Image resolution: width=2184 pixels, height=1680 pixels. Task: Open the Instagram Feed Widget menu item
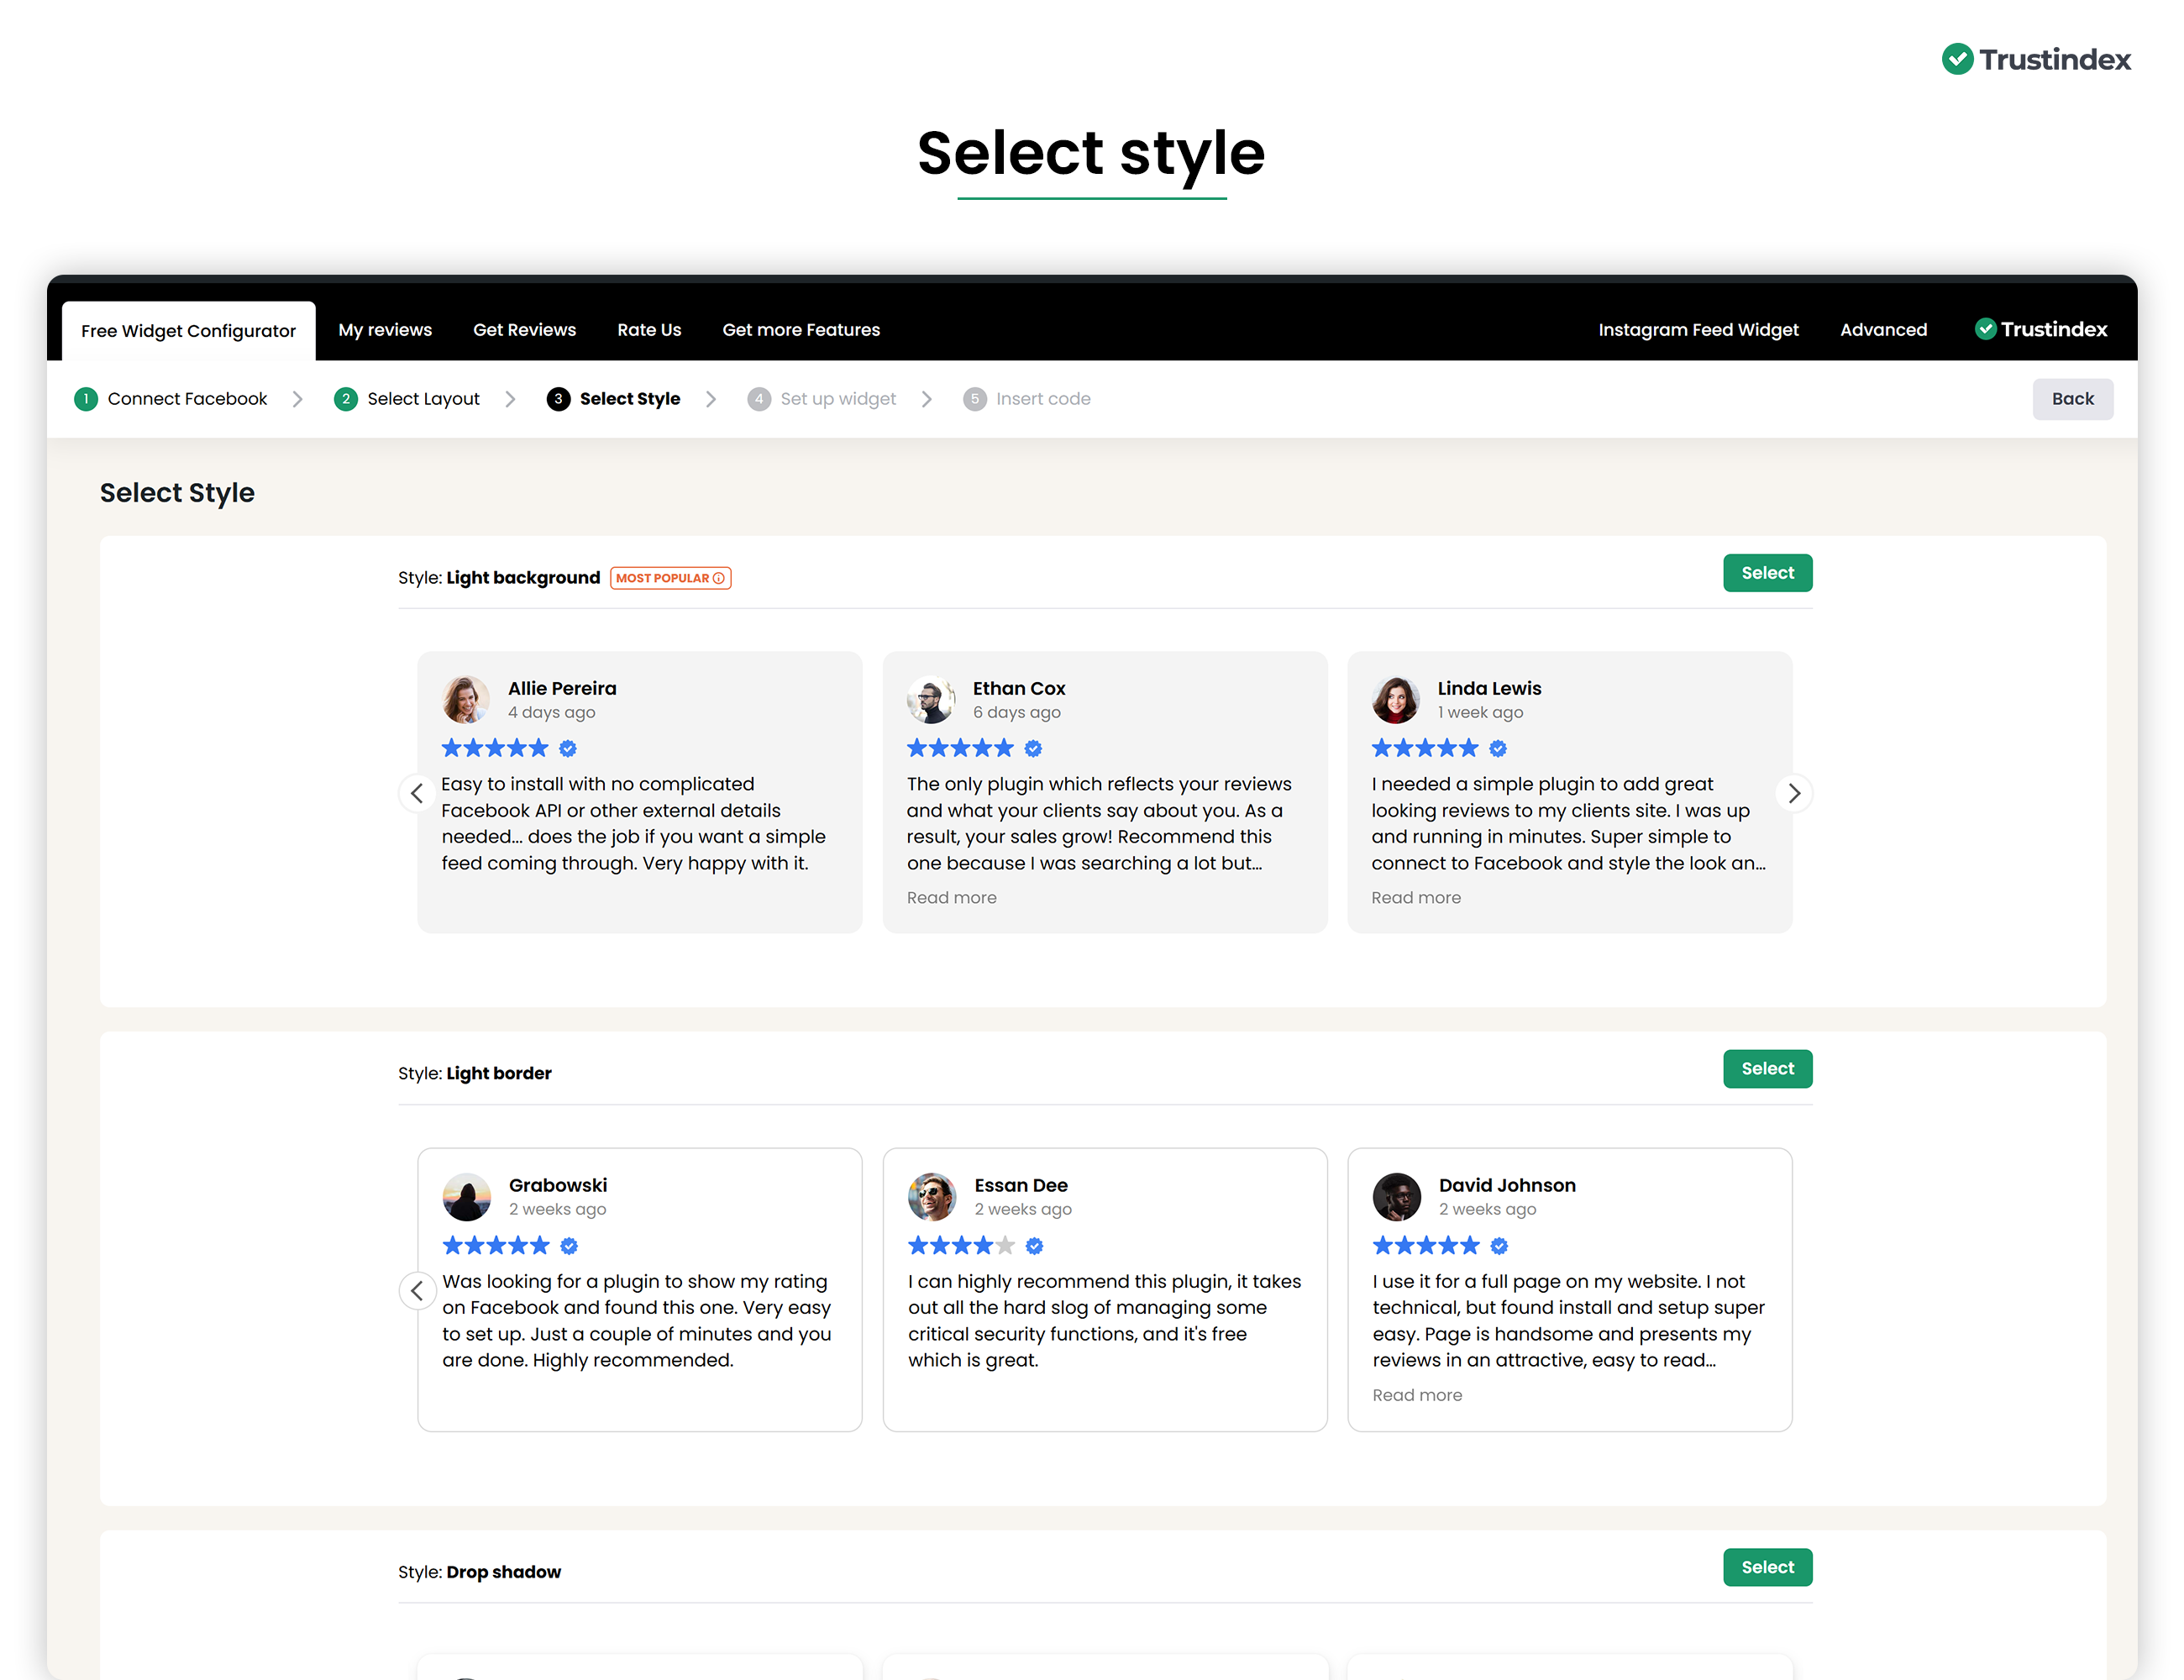tap(1698, 329)
